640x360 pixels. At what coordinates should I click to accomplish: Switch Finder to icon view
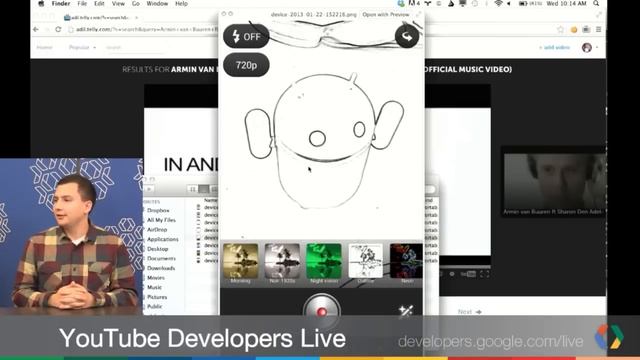point(193,189)
